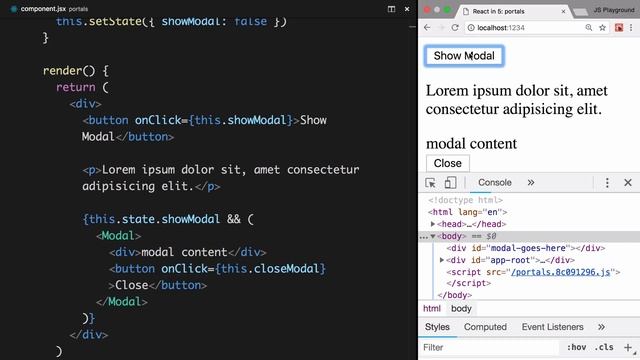The height and width of the screenshot is (360, 640).
Task: Click the doctype html line
Action: coord(465,200)
